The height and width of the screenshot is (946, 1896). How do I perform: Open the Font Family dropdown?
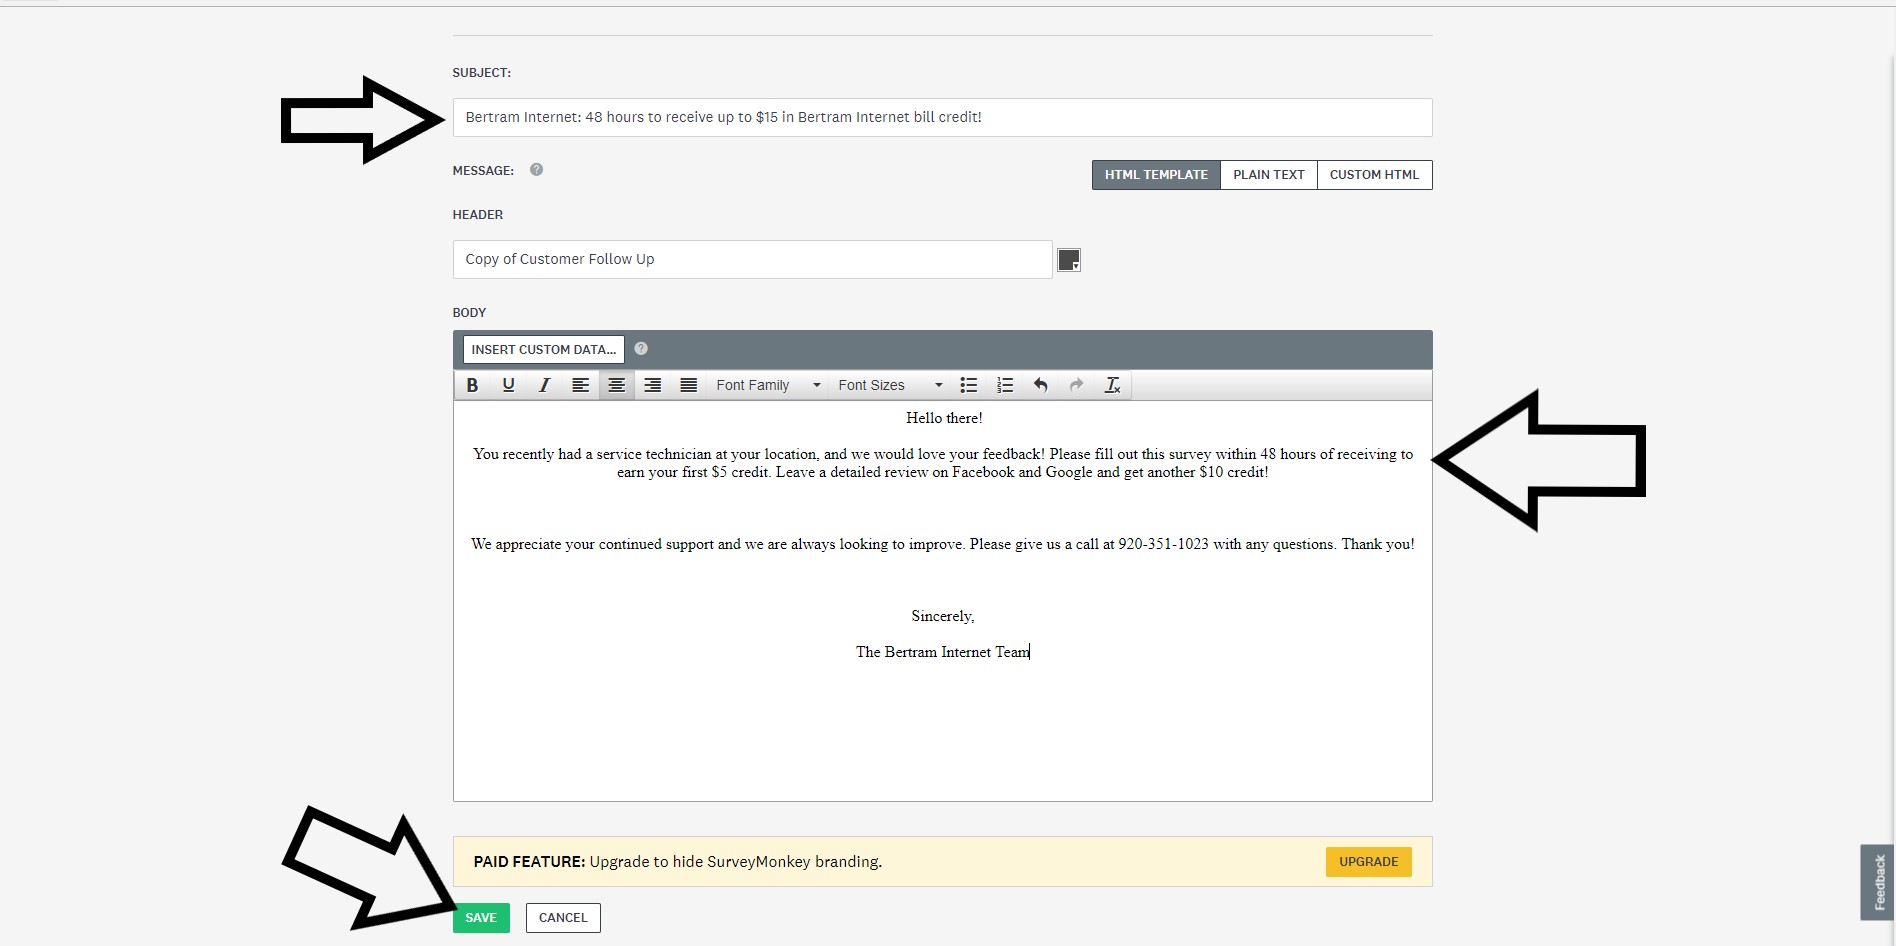(x=767, y=385)
